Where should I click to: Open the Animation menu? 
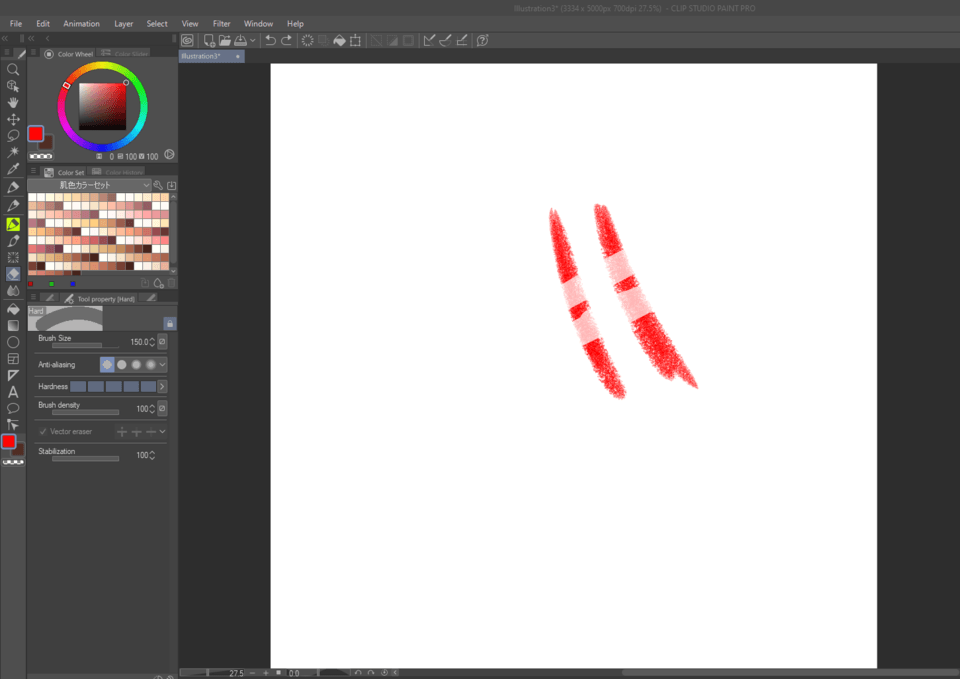(x=81, y=23)
